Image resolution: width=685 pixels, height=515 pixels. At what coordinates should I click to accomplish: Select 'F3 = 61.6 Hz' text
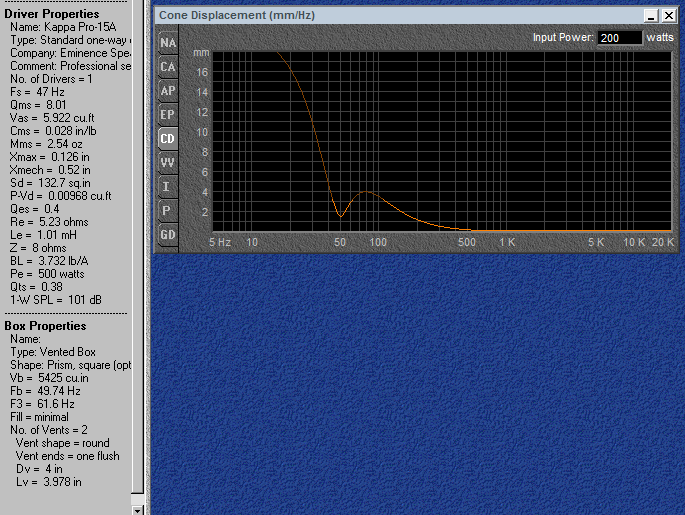pyautogui.click(x=42, y=404)
